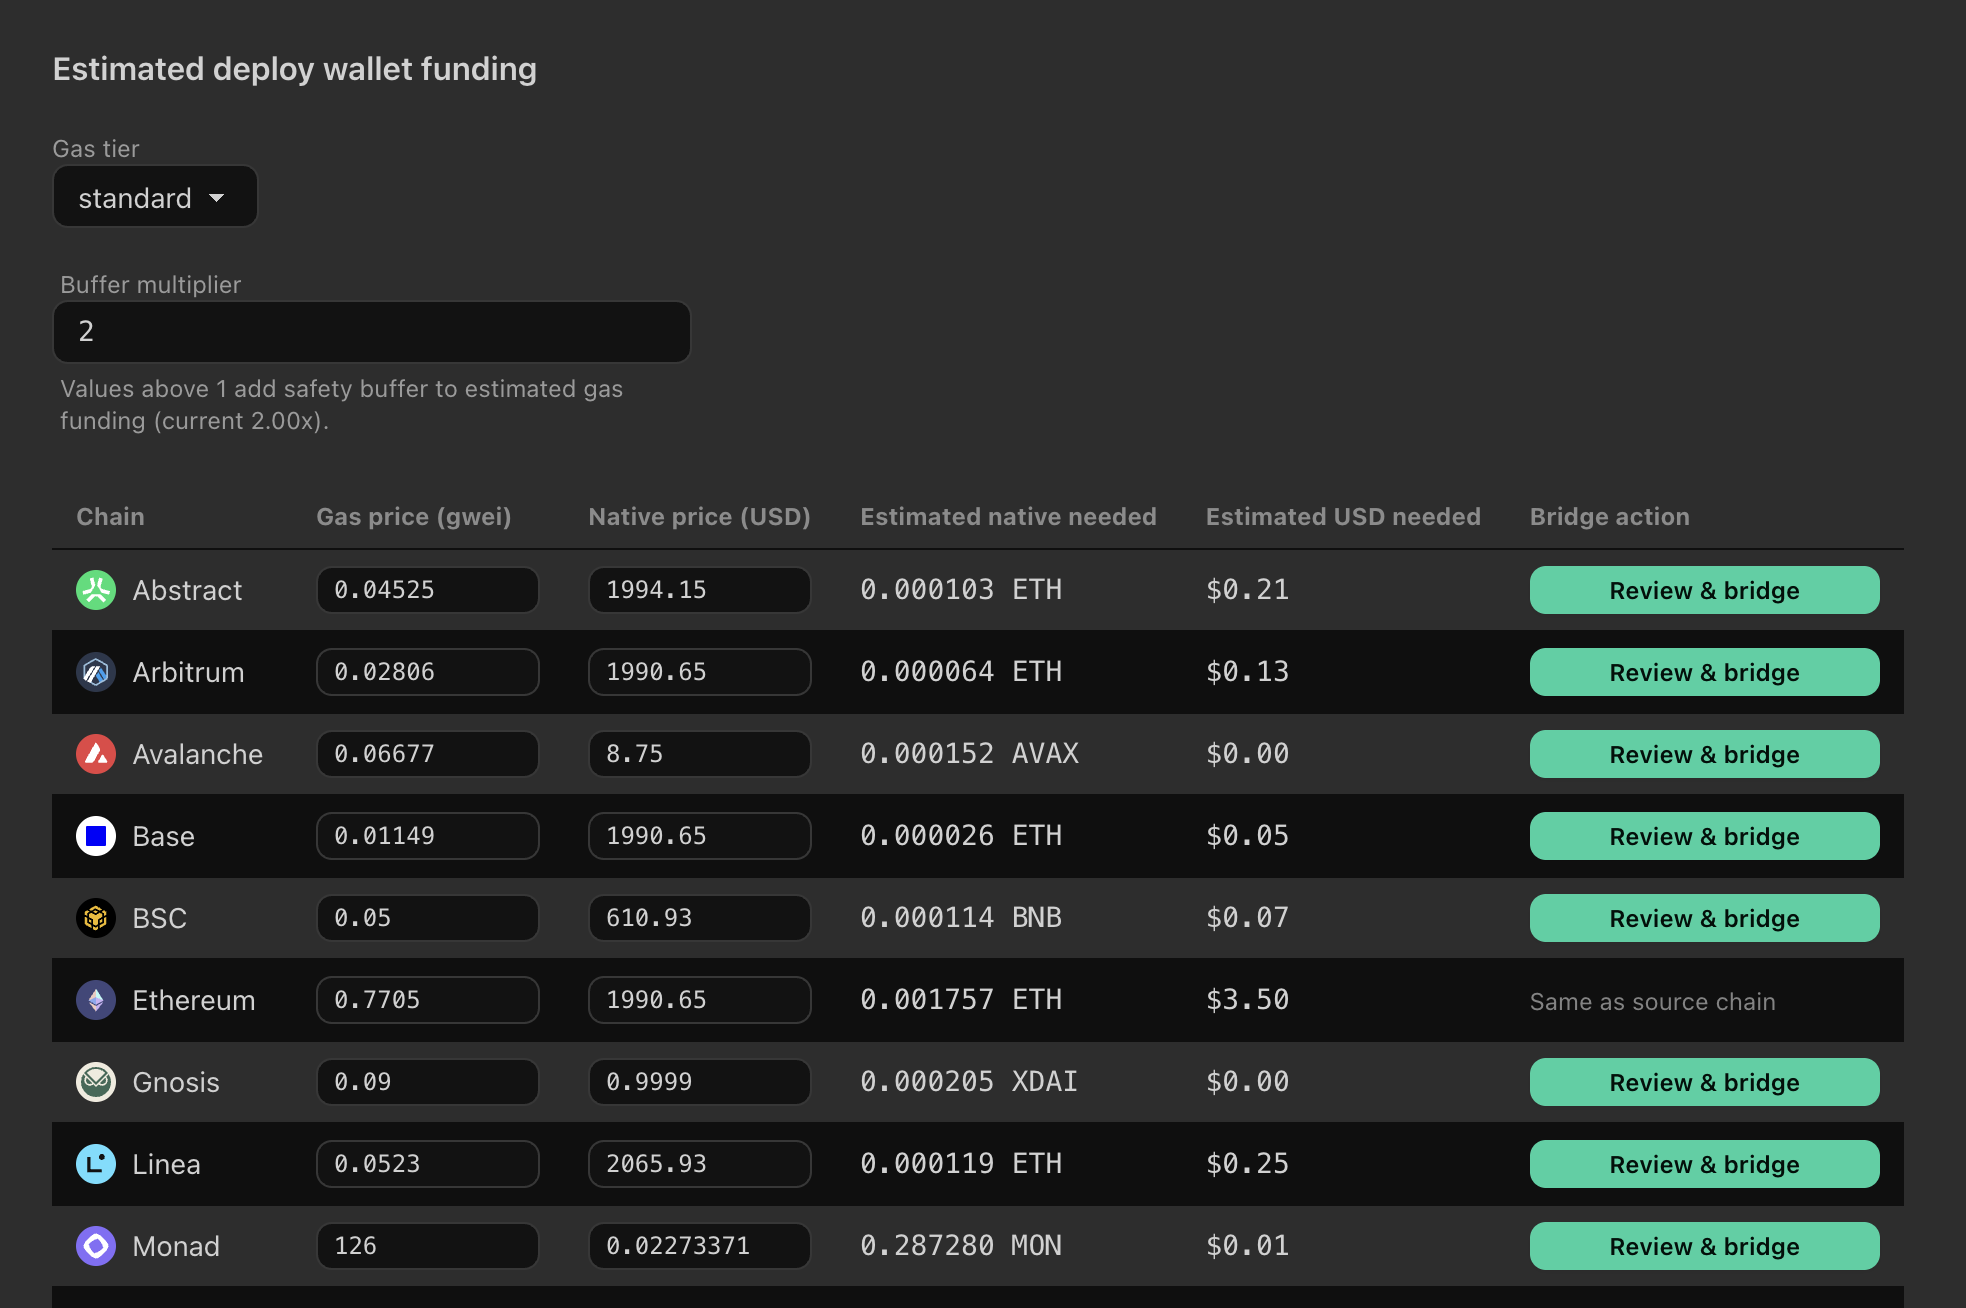
Task: Edit the Gnosis native price field
Action: coord(699,1082)
